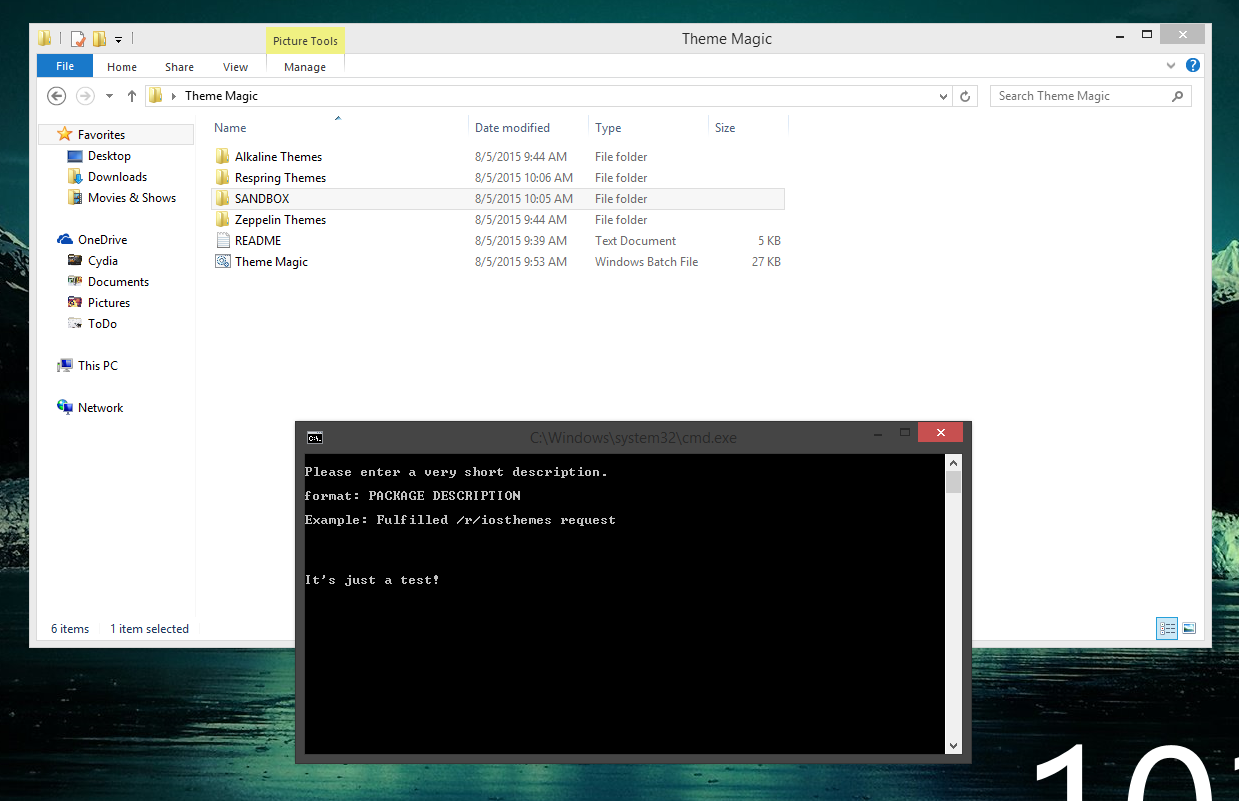Click the cmd window scroll down arrow
1239x801 pixels.
(953, 745)
